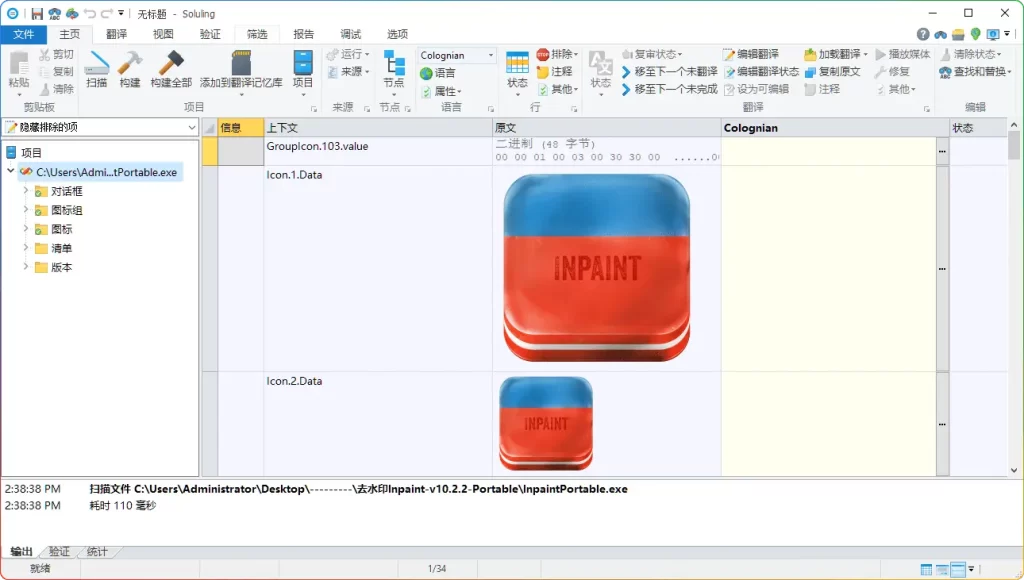
Task: Click the spell check ABC icon in title bar
Action: tap(55, 14)
